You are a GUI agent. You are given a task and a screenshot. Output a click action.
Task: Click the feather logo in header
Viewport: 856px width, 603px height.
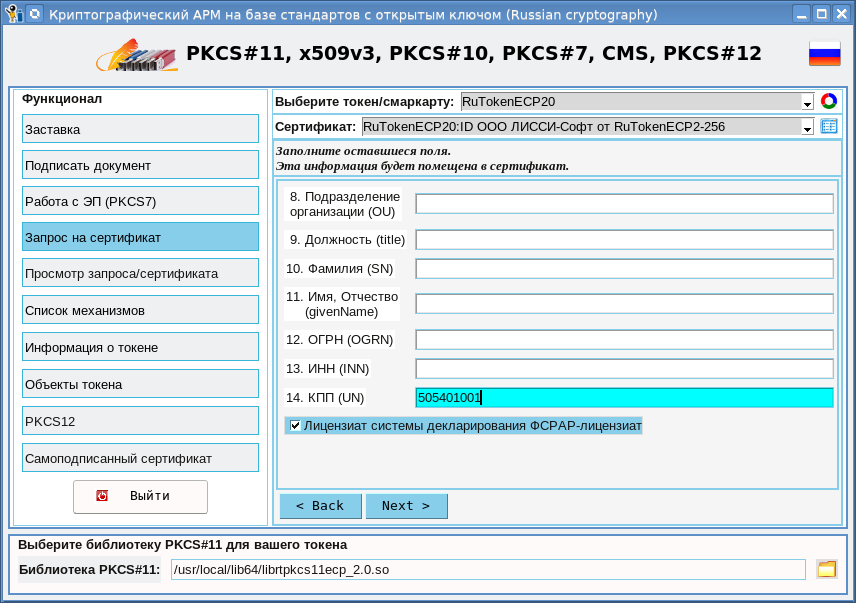tap(137, 55)
